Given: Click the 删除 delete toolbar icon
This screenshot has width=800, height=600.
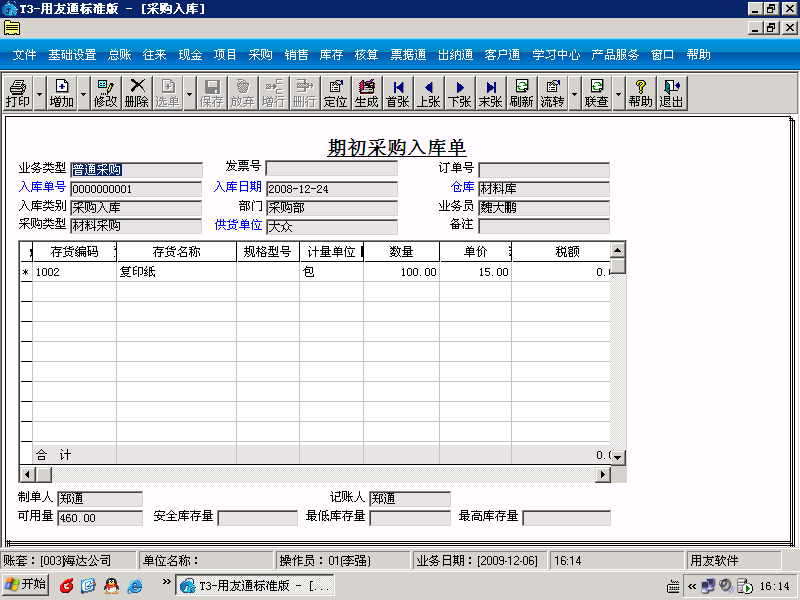Looking at the screenshot, I should pos(137,93).
